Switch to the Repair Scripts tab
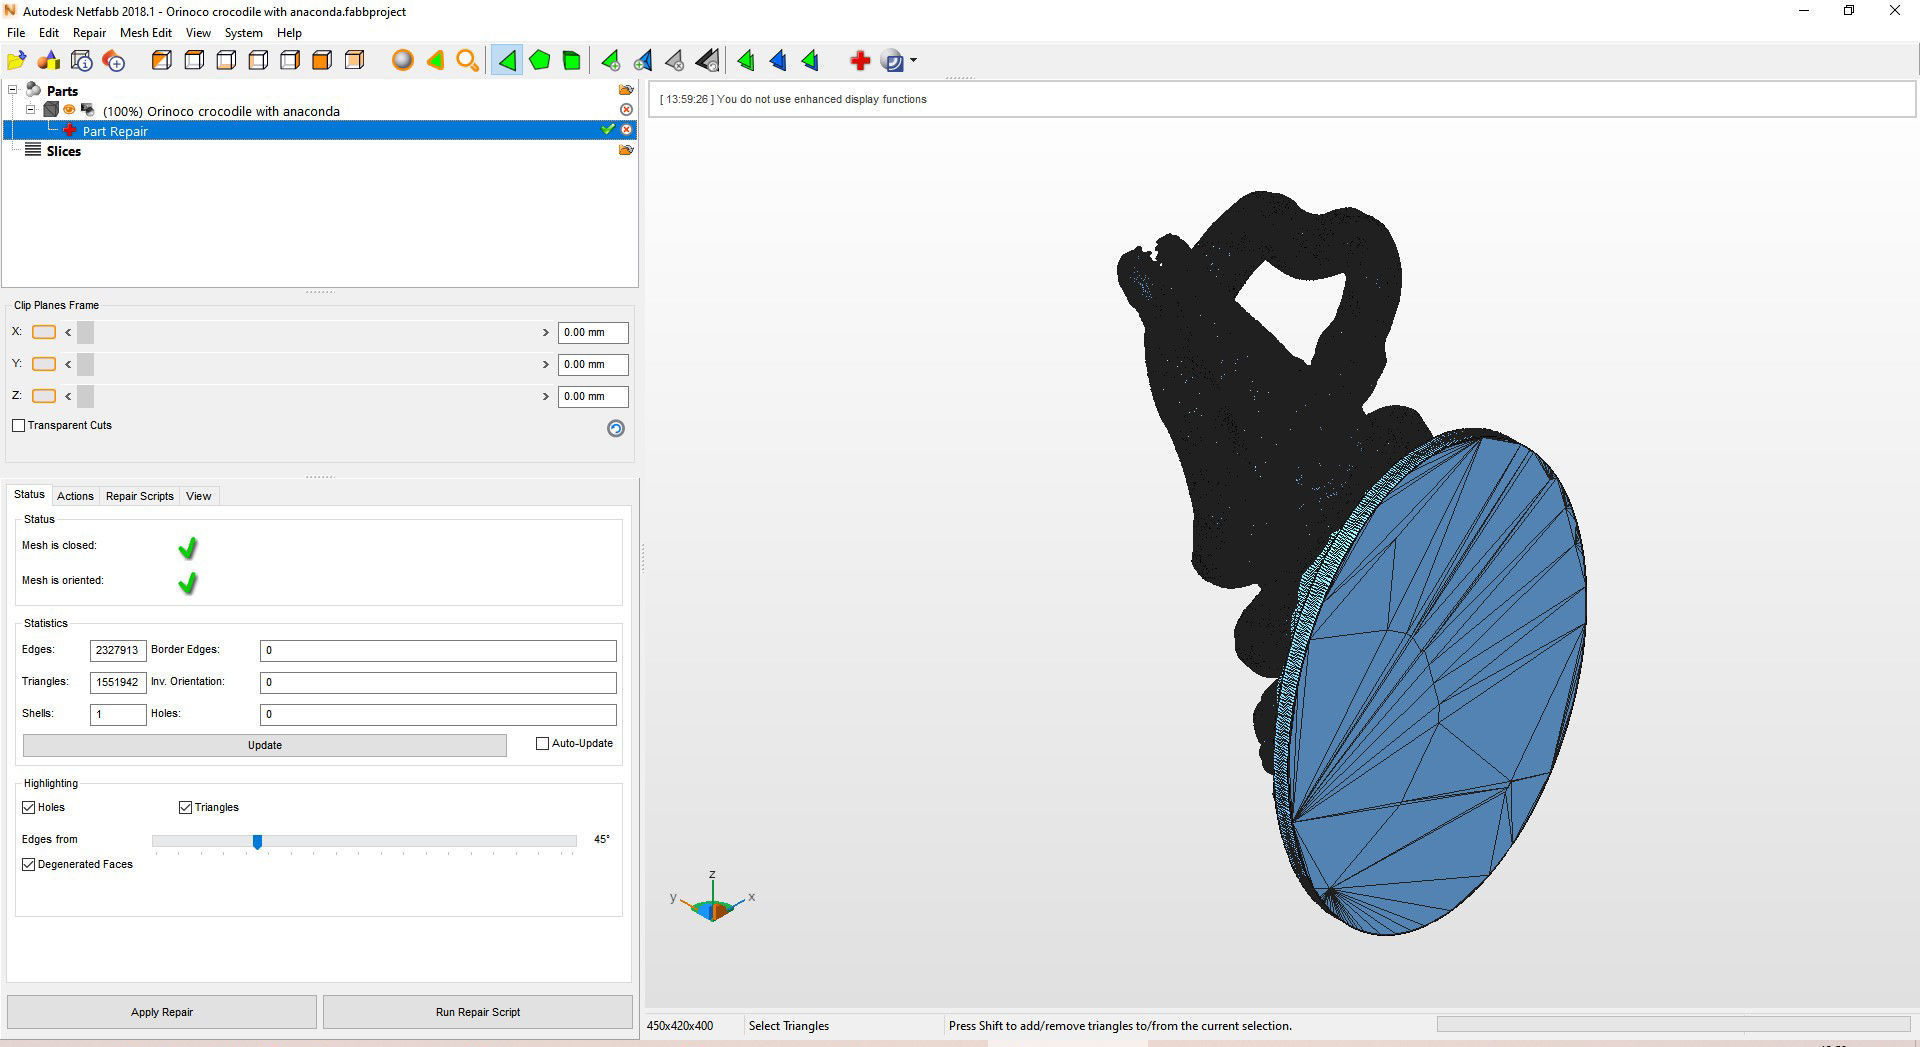The width and height of the screenshot is (1920, 1047). (140, 496)
